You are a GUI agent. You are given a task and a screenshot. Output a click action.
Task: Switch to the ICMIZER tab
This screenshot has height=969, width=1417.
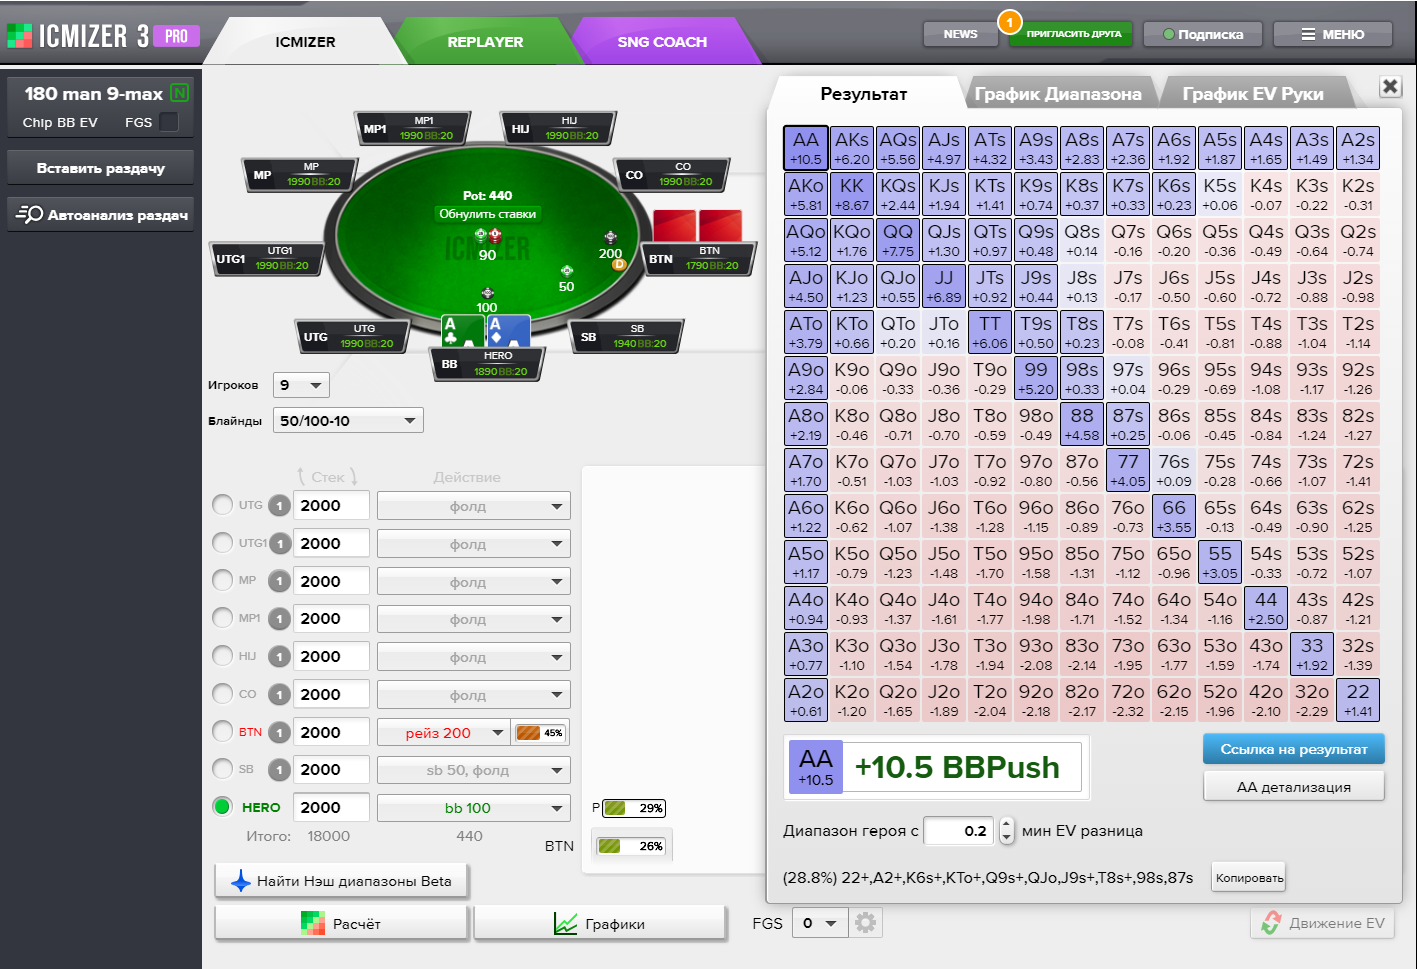305,42
